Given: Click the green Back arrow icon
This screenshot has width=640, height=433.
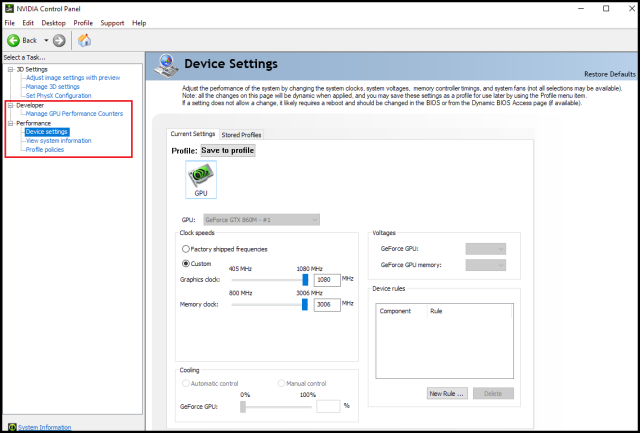Looking at the screenshot, I should tap(13, 40).
